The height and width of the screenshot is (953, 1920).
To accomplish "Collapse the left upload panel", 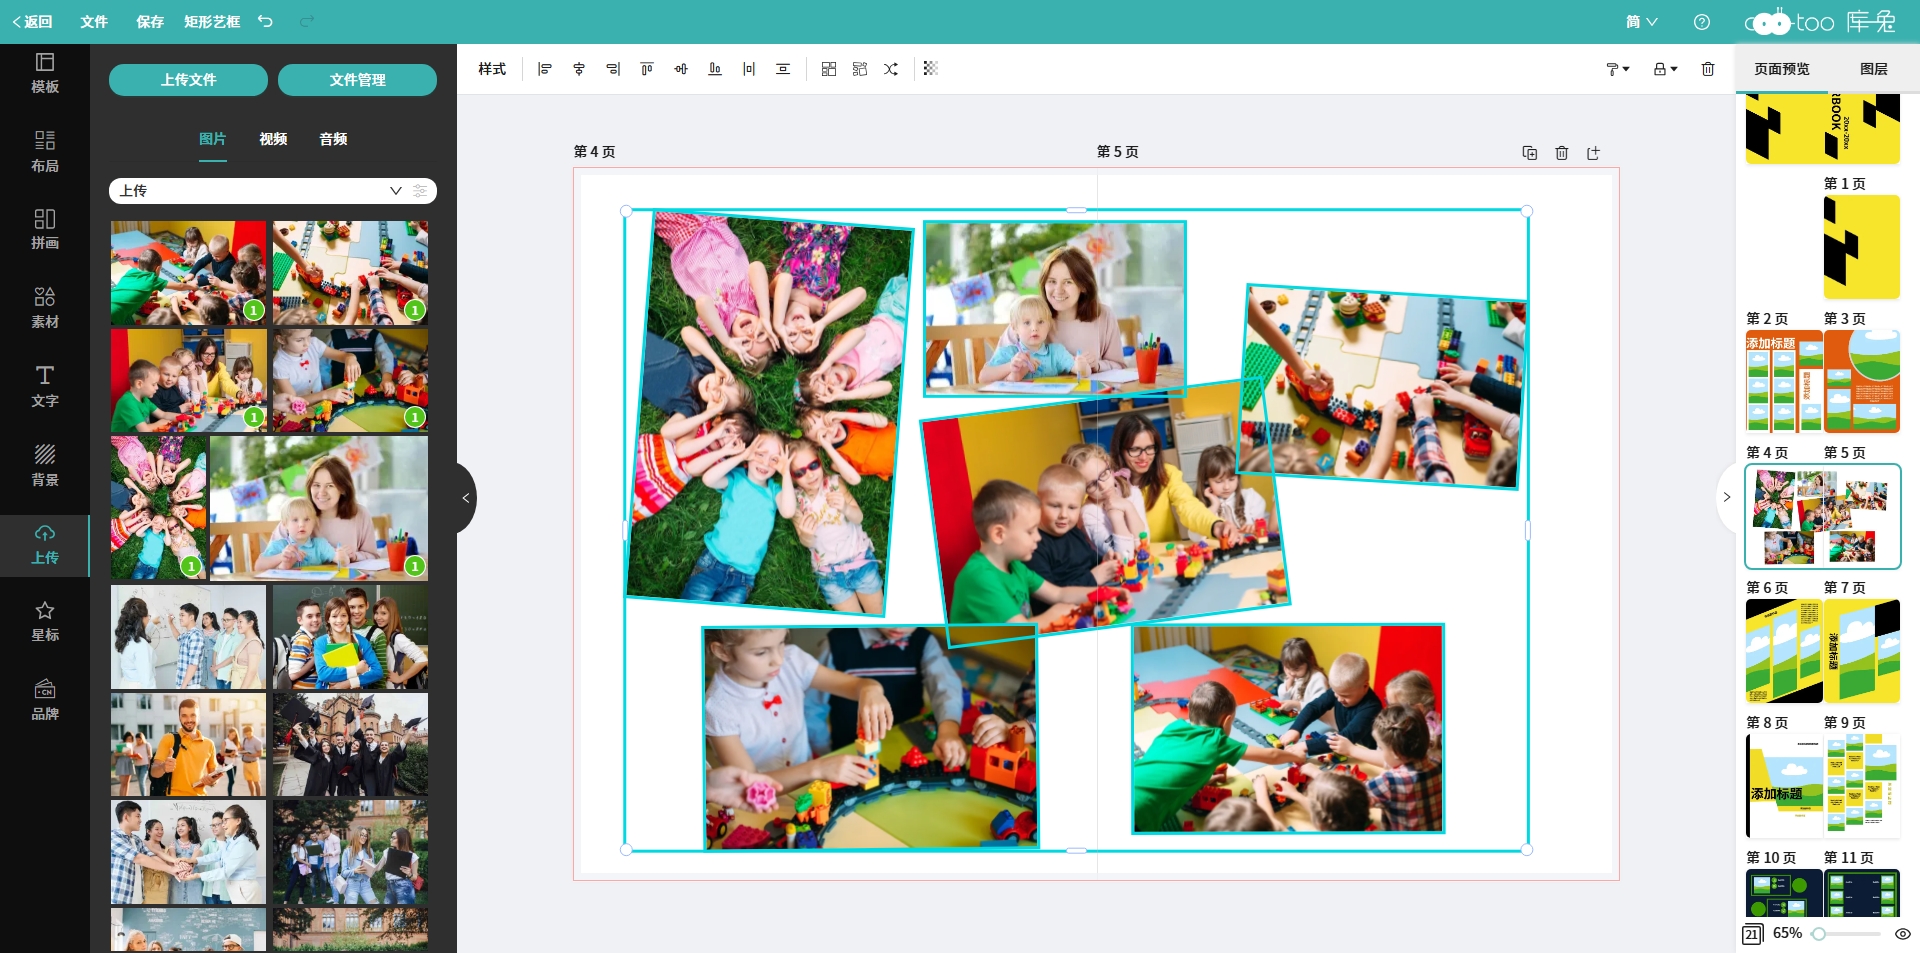I will point(466,498).
